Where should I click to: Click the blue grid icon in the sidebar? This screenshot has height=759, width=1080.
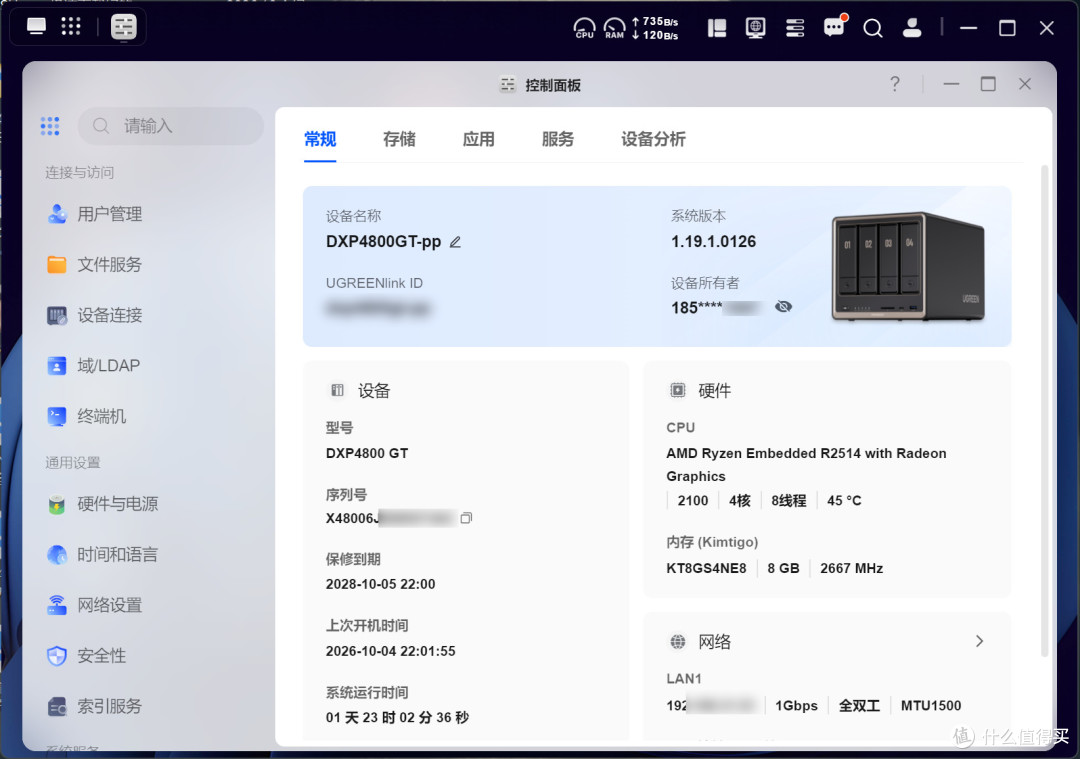tap(50, 126)
